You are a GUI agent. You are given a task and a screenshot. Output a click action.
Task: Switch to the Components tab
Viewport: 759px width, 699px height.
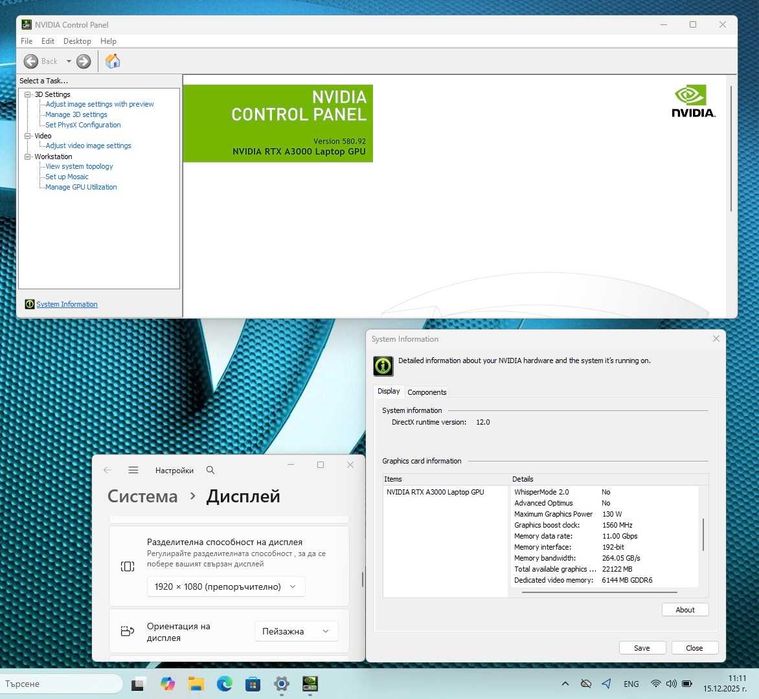coord(426,392)
